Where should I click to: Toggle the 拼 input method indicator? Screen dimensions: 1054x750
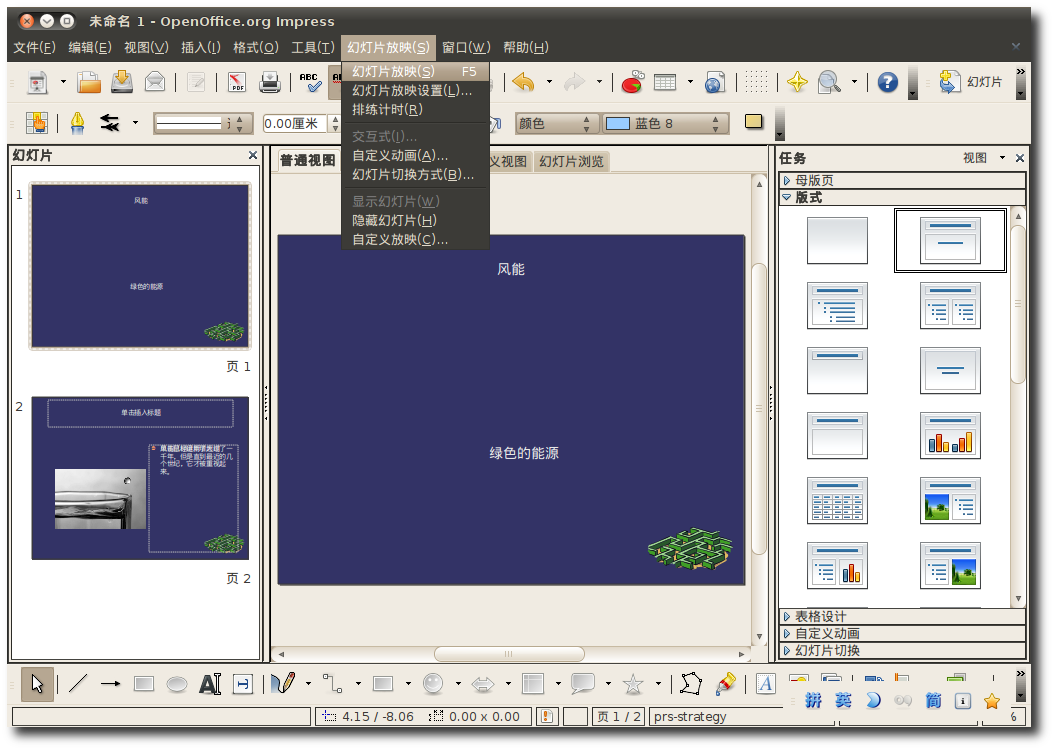point(813,701)
